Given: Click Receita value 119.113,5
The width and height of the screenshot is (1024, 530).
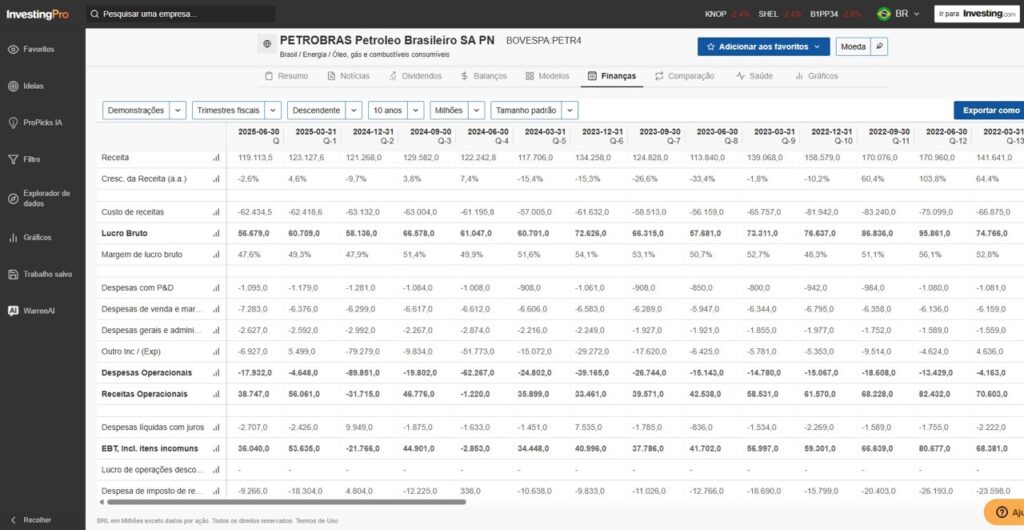Looking at the screenshot, I should click(x=254, y=157).
